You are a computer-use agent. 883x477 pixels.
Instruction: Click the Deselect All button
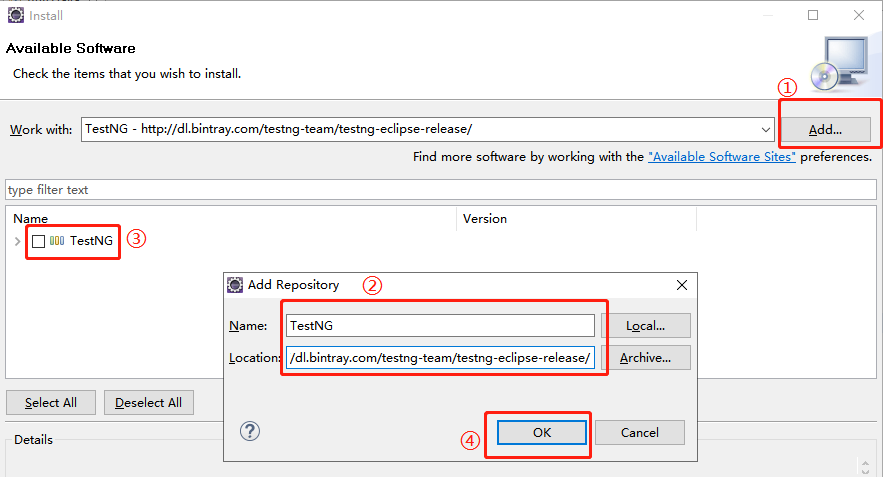[x=149, y=403]
